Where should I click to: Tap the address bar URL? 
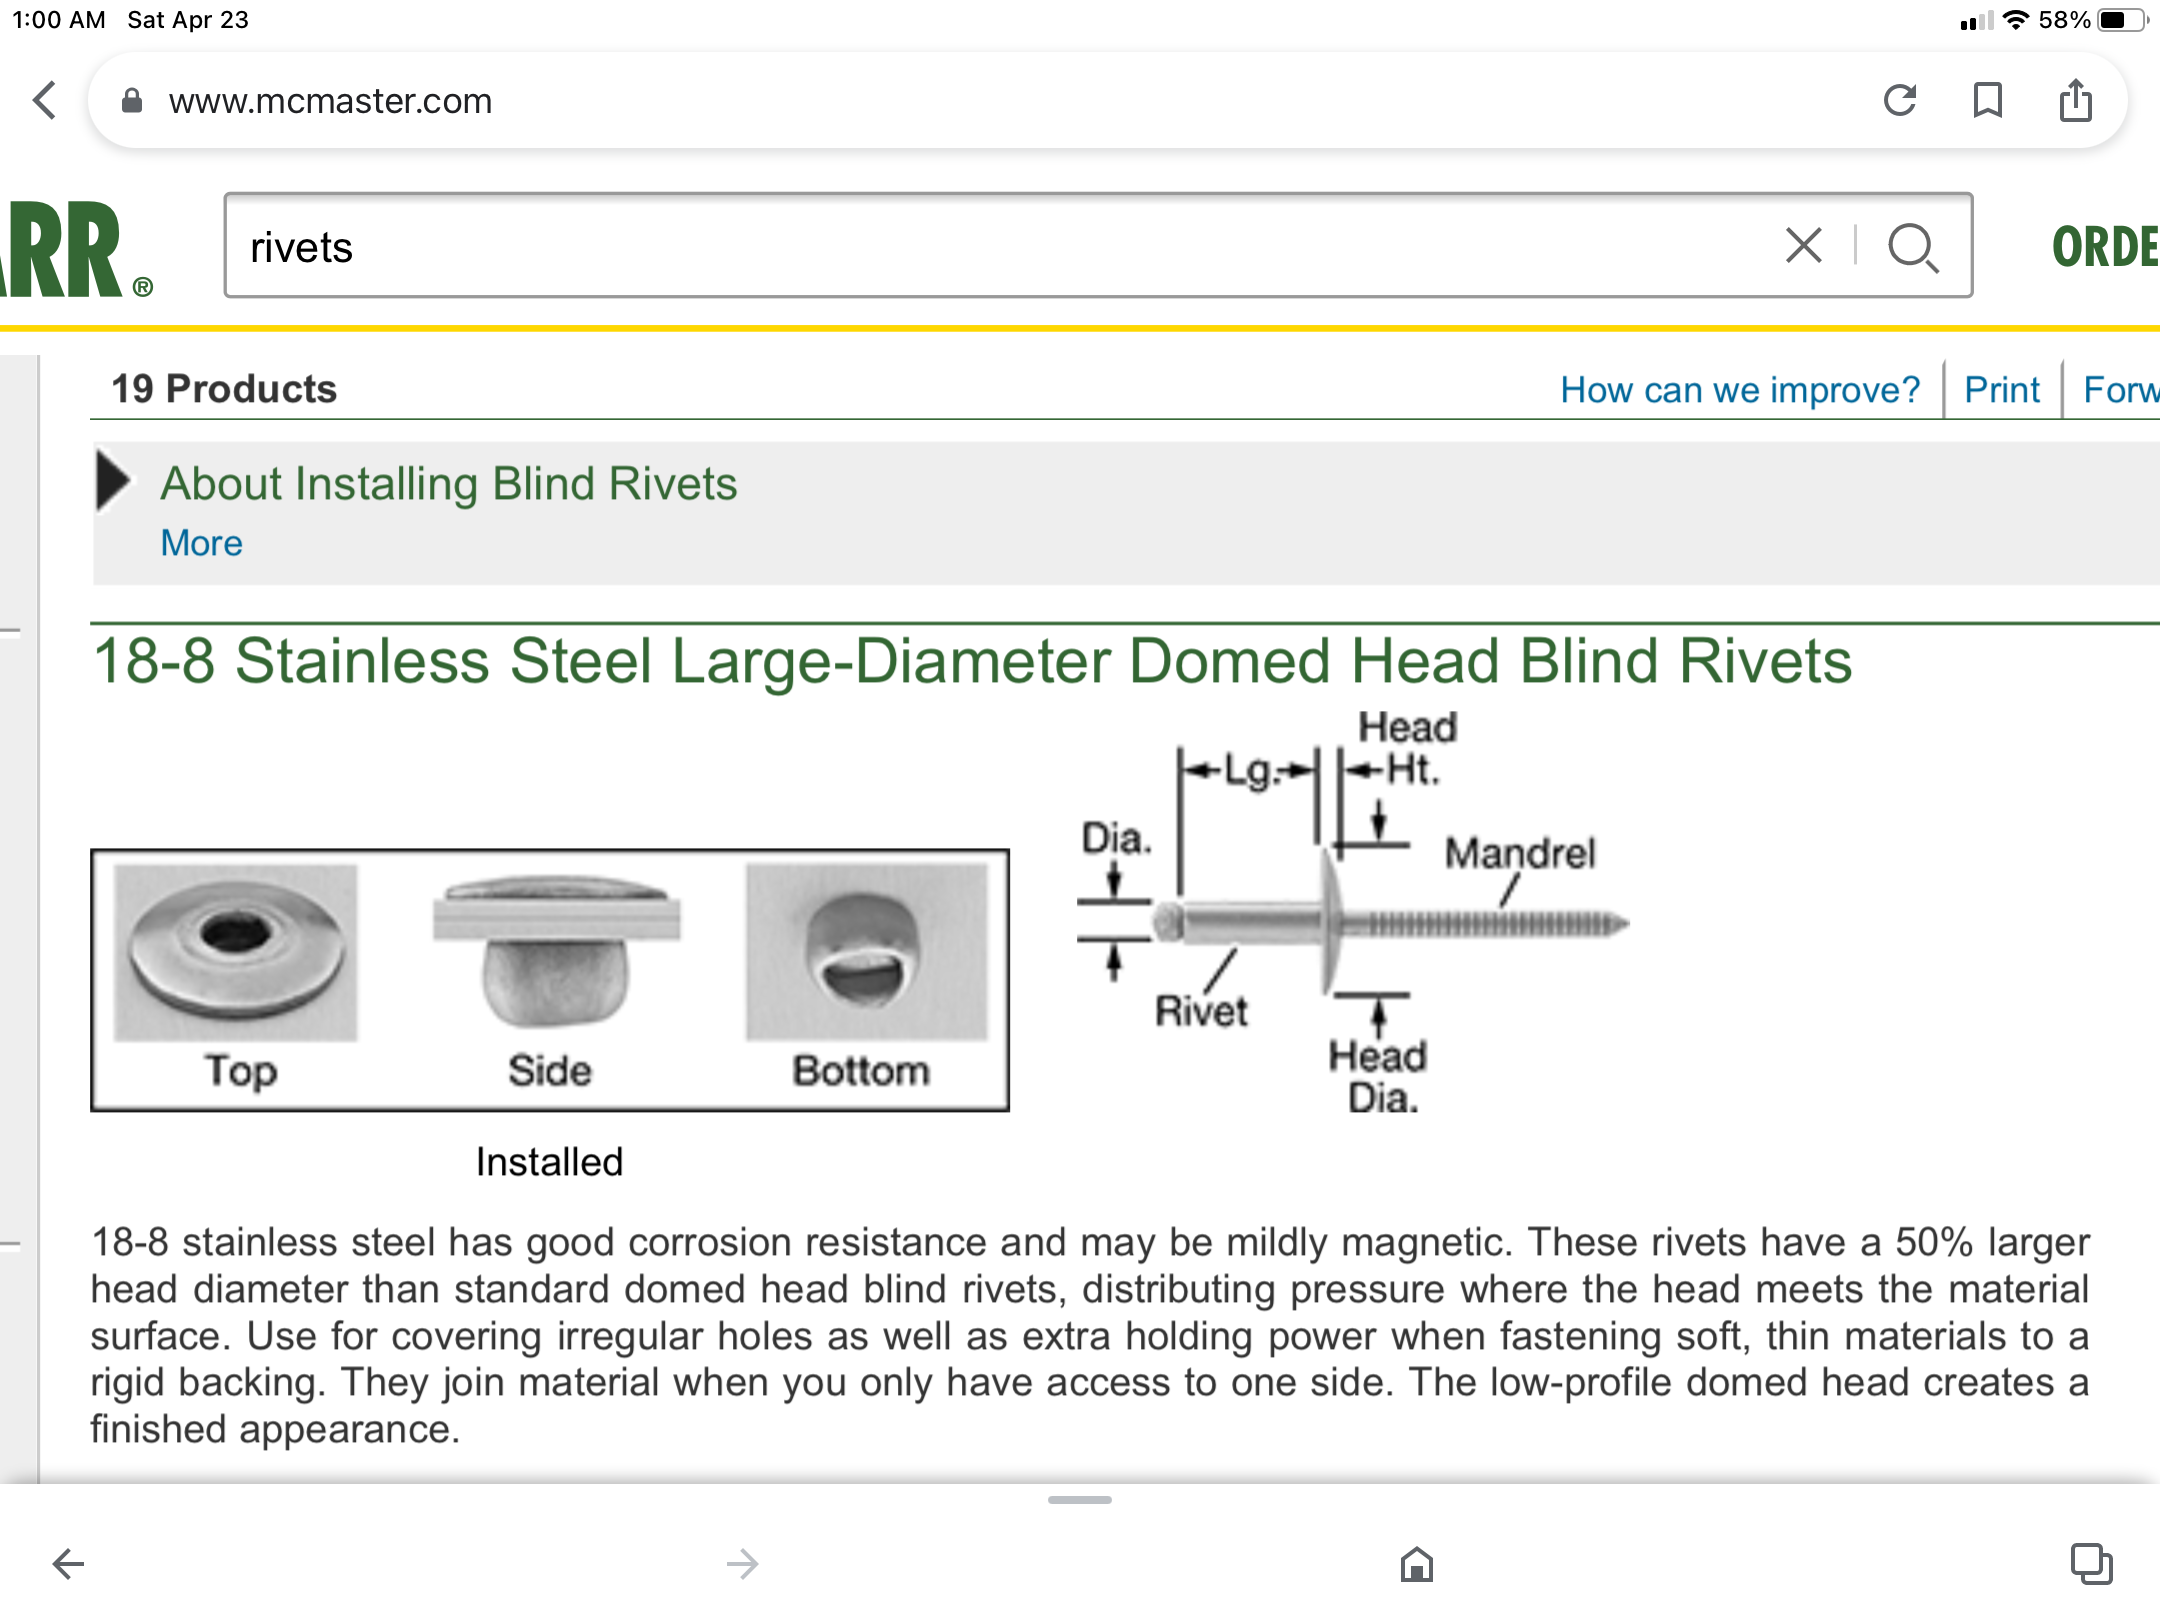330,101
